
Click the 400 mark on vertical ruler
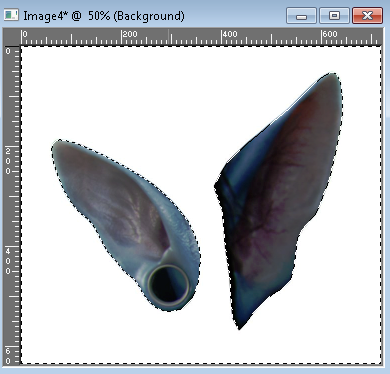click(x=8, y=261)
